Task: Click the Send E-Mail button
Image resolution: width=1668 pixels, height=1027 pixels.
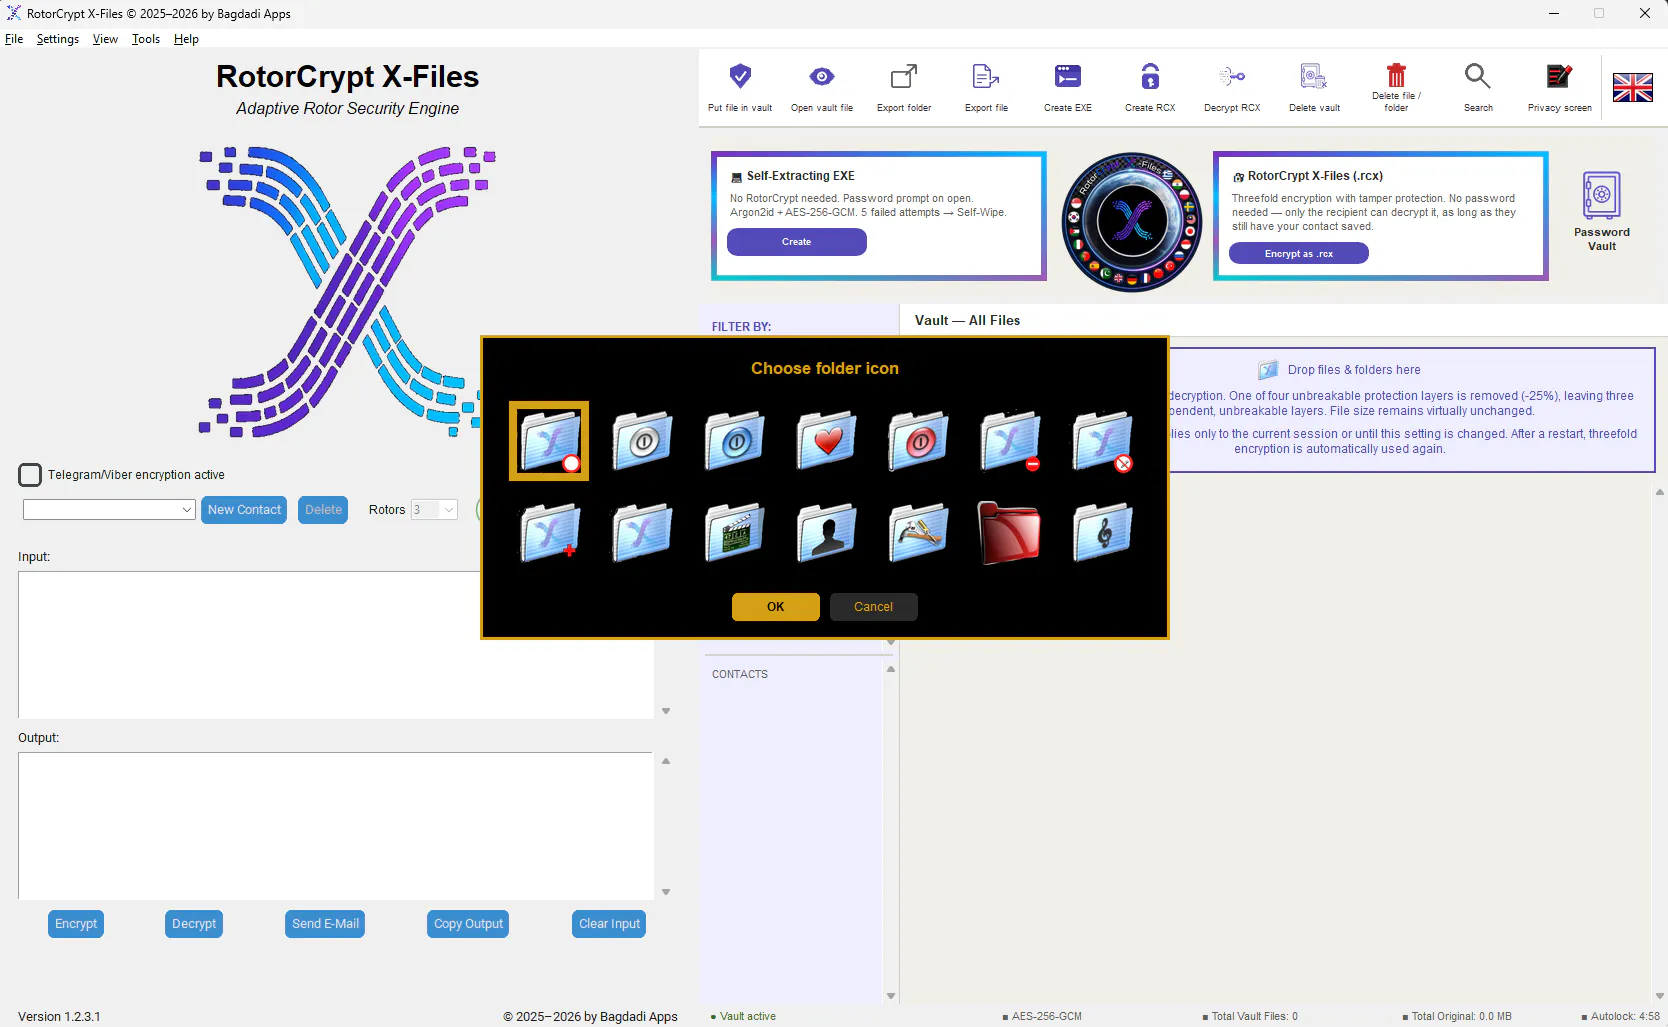Action: pyautogui.click(x=325, y=924)
